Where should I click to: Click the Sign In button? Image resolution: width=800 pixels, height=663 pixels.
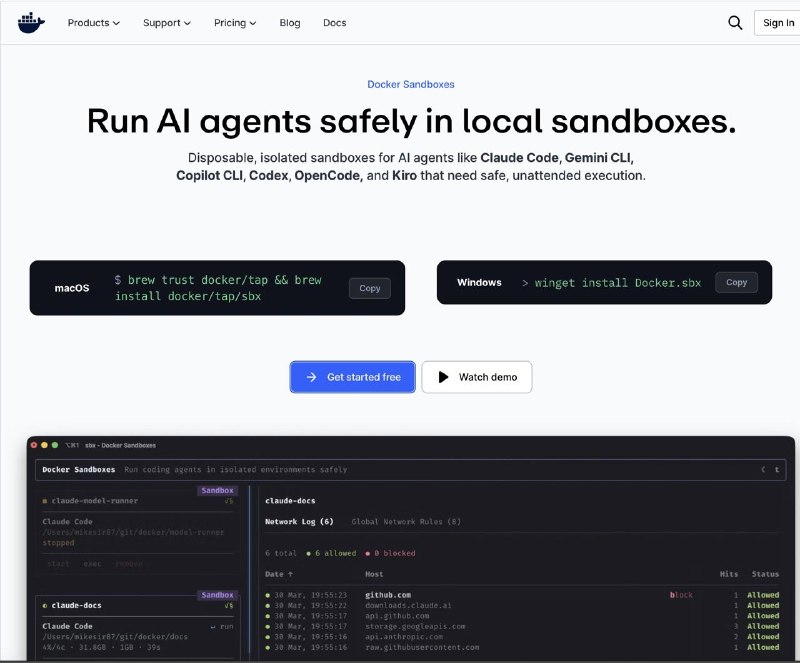pos(778,23)
